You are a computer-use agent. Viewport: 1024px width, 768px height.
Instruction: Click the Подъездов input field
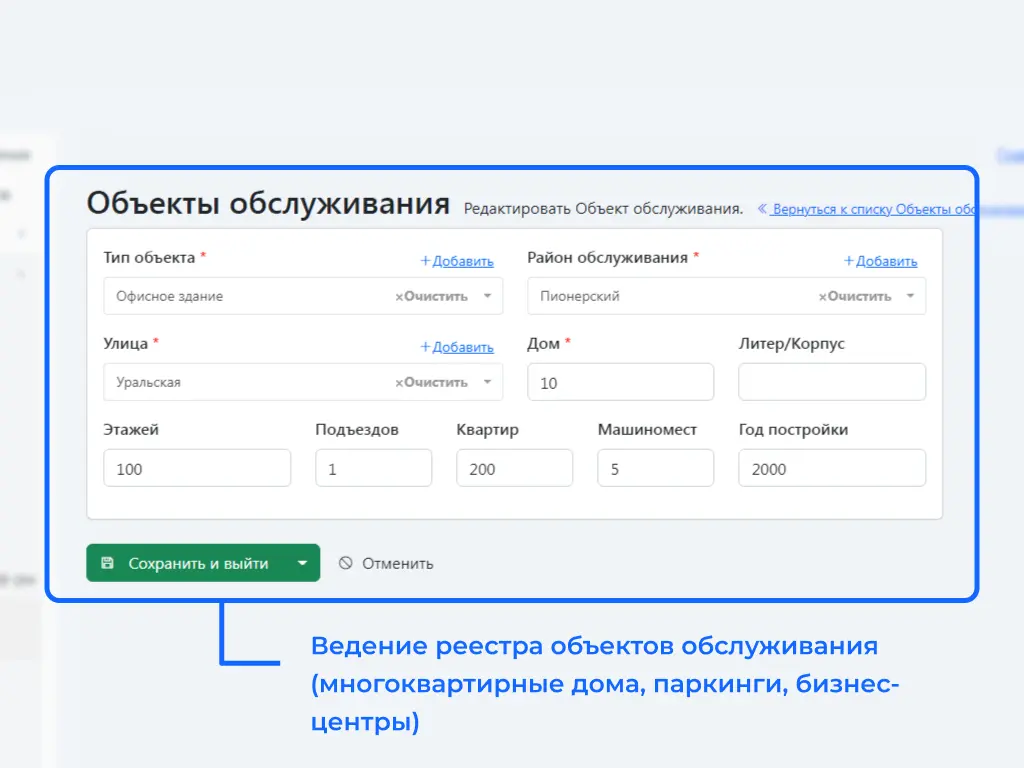pyautogui.click(x=373, y=468)
